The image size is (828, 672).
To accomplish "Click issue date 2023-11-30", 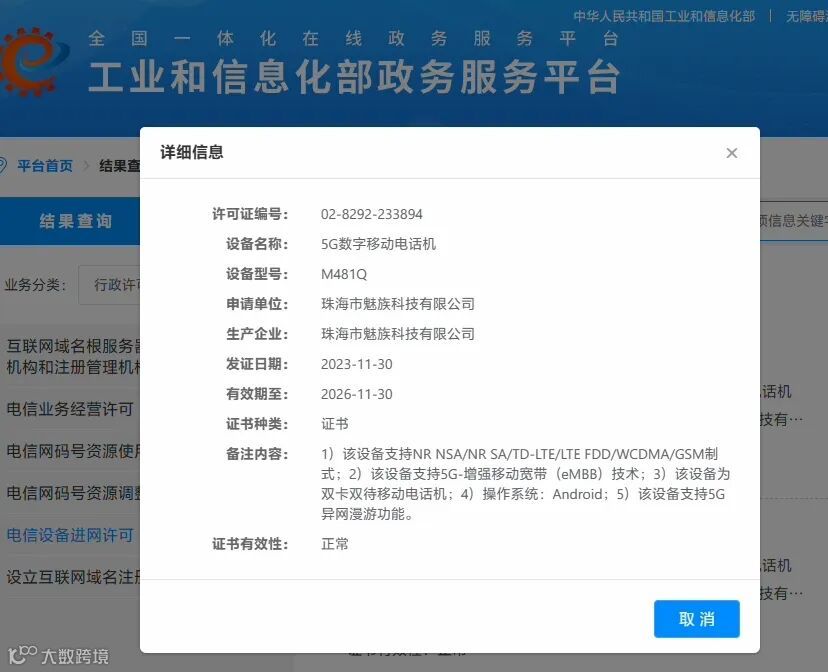I will 357,364.
